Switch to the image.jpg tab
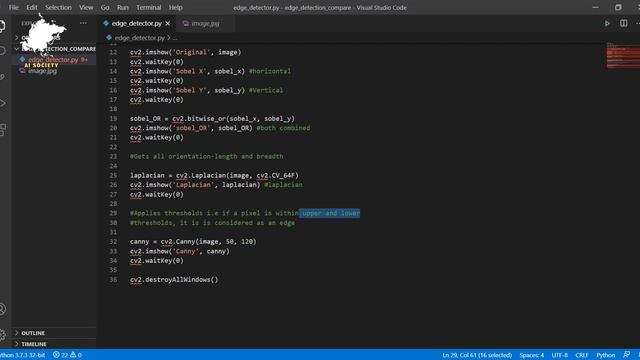Image resolution: width=640 pixels, height=360 pixels. pyautogui.click(x=205, y=23)
